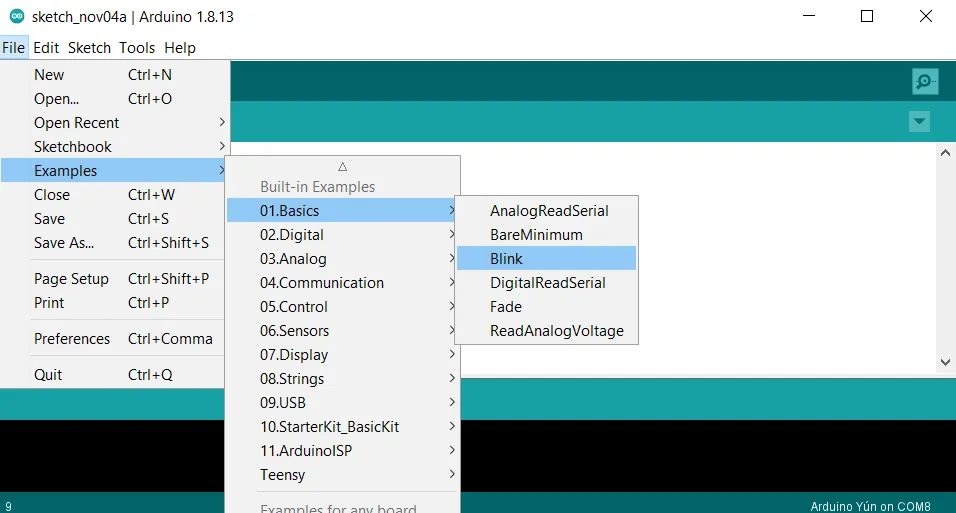Open the Help menu
The width and height of the screenshot is (956, 513).
pos(180,47)
